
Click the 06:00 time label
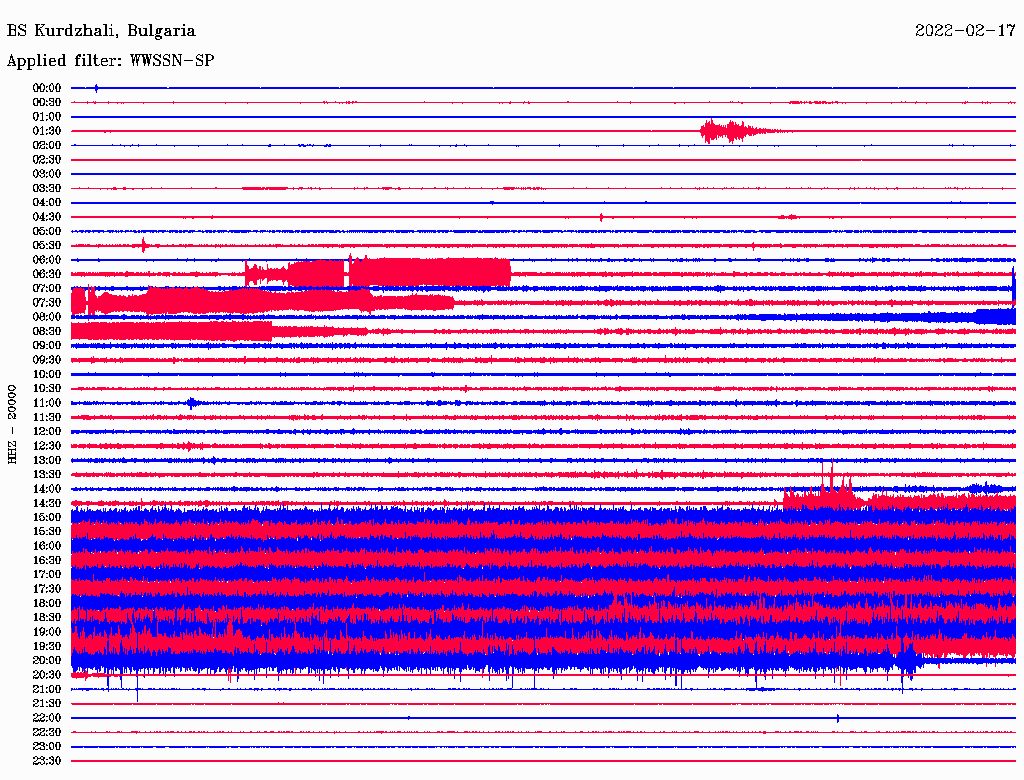click(47, 260)
